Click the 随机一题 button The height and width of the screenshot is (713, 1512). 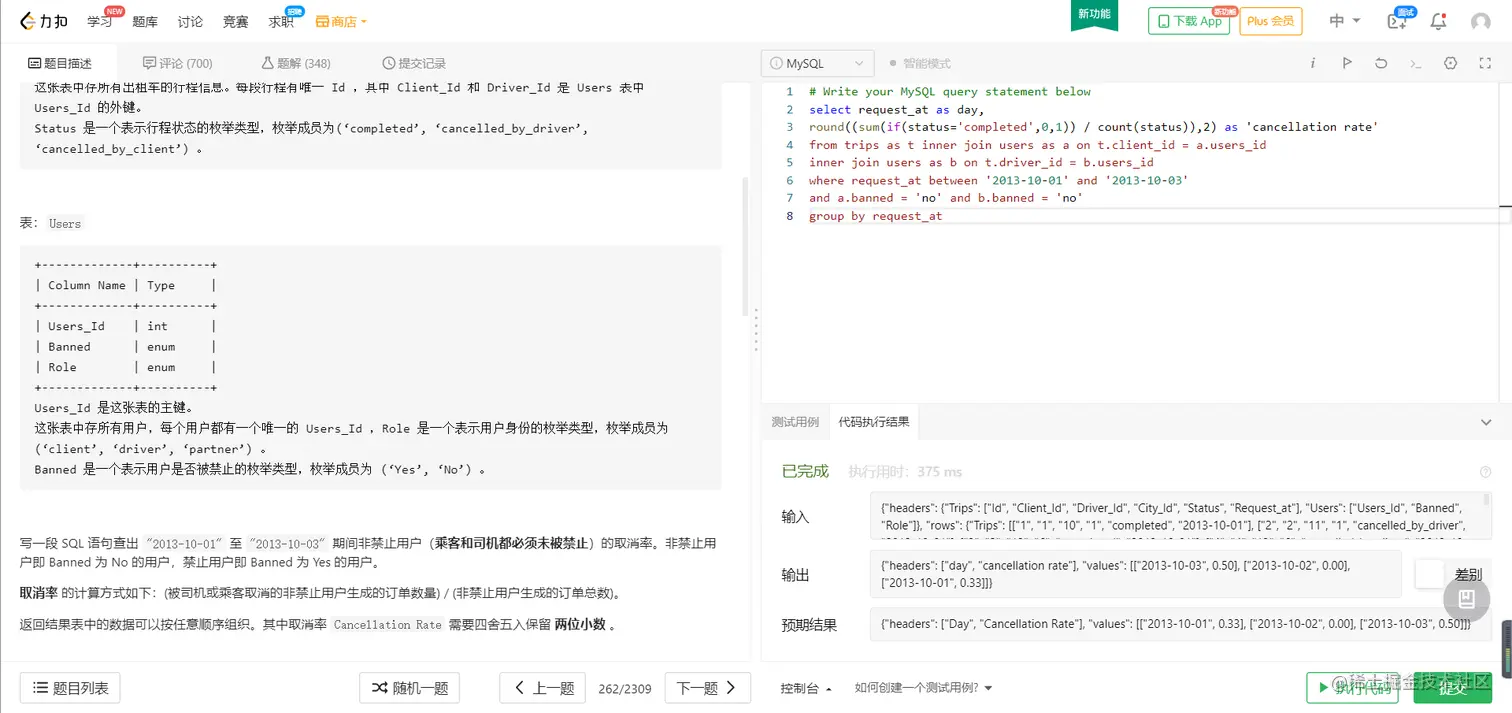click(409, 688)
